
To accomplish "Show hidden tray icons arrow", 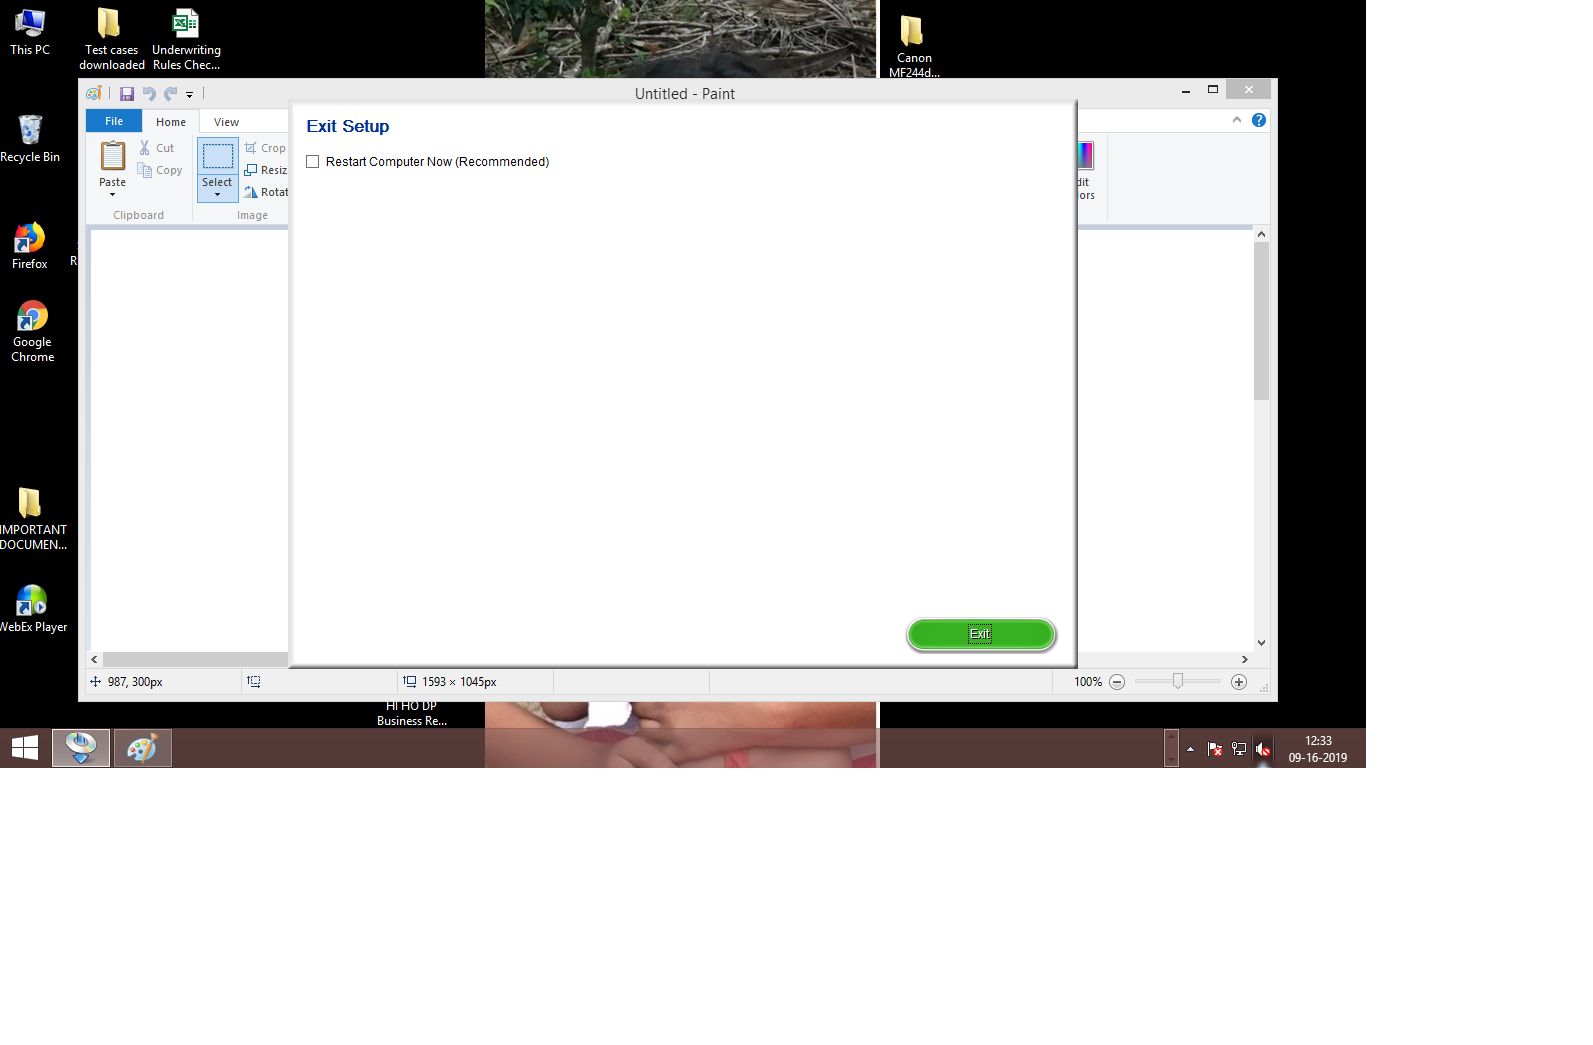I will tap(1190, 749).
